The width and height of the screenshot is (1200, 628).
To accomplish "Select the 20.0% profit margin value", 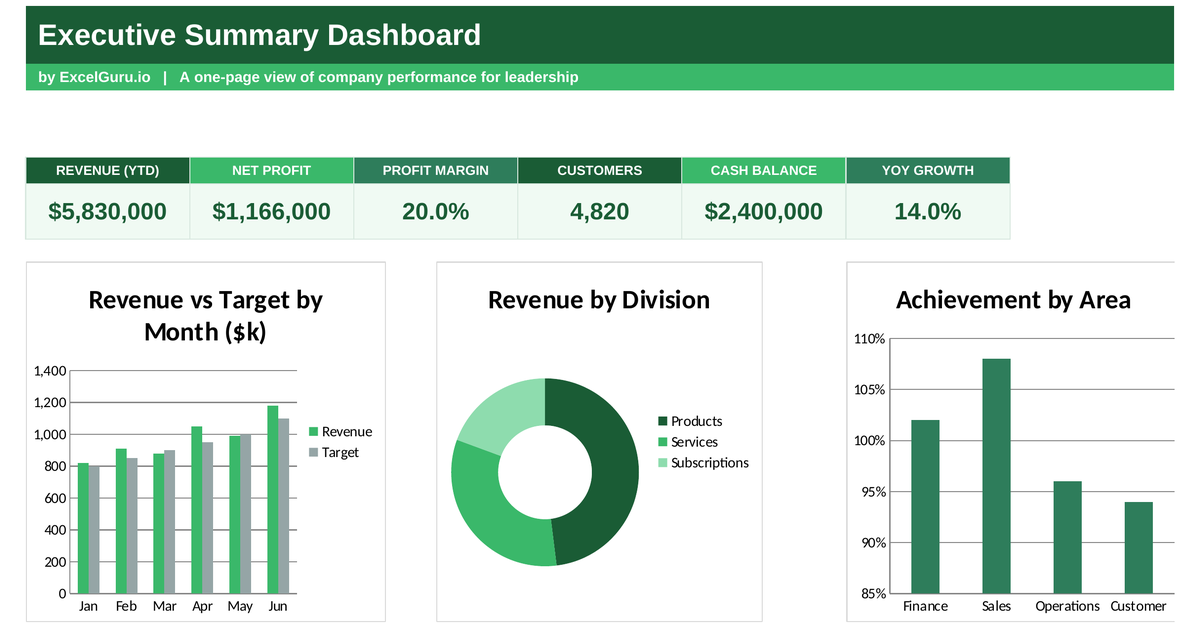I will click(435, 211).
